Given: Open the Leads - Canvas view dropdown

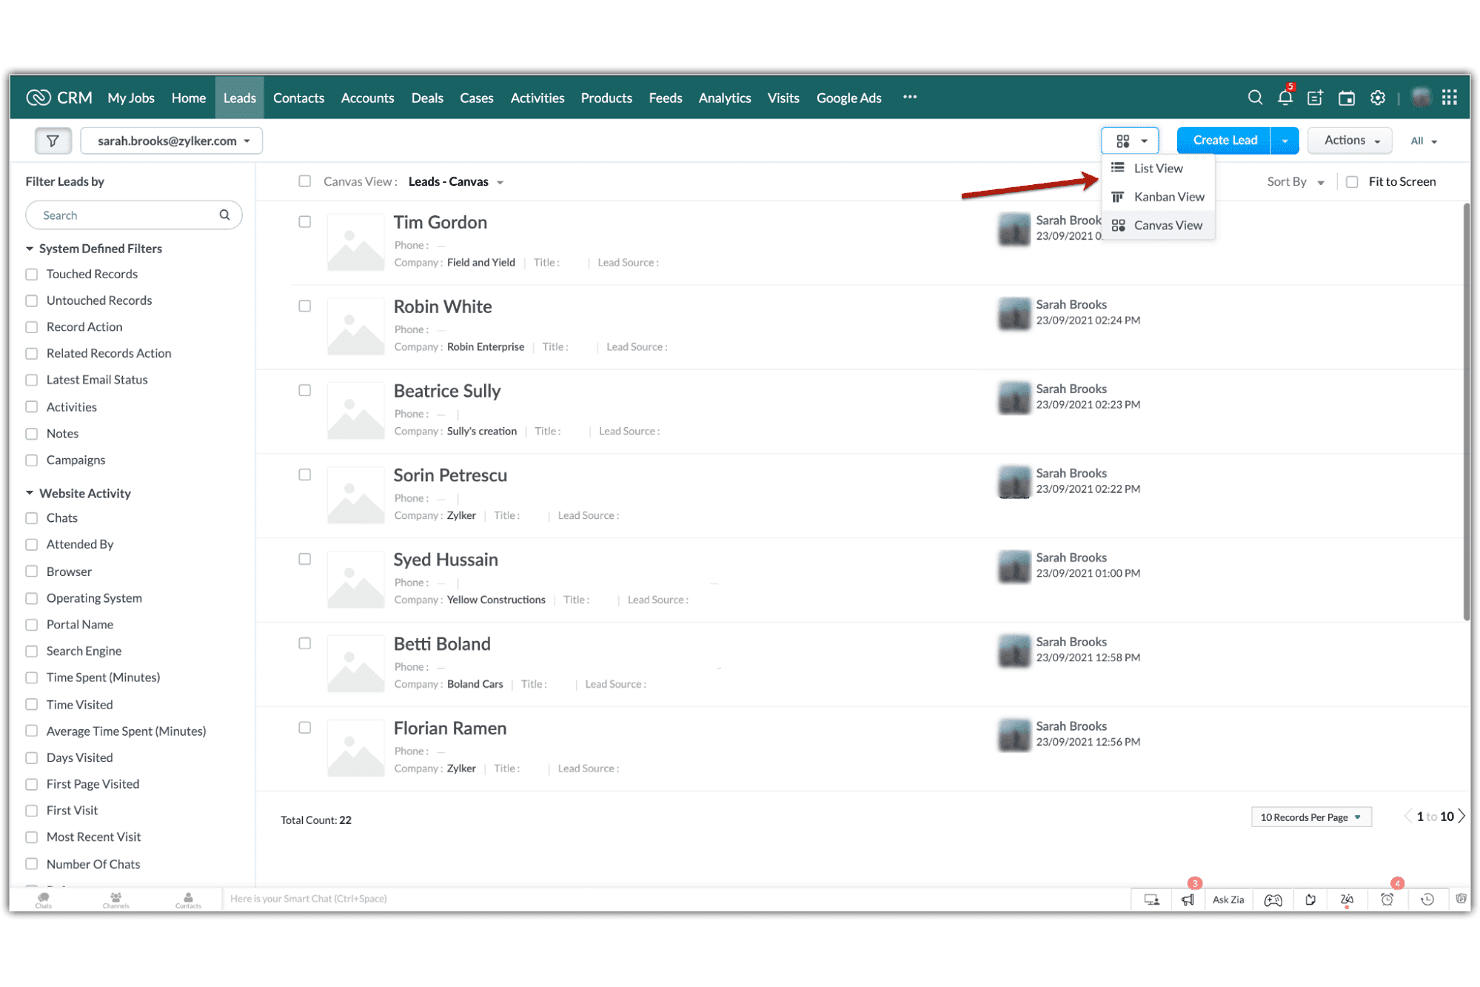Looking at the screenshot, I should (x=456, y=182).
